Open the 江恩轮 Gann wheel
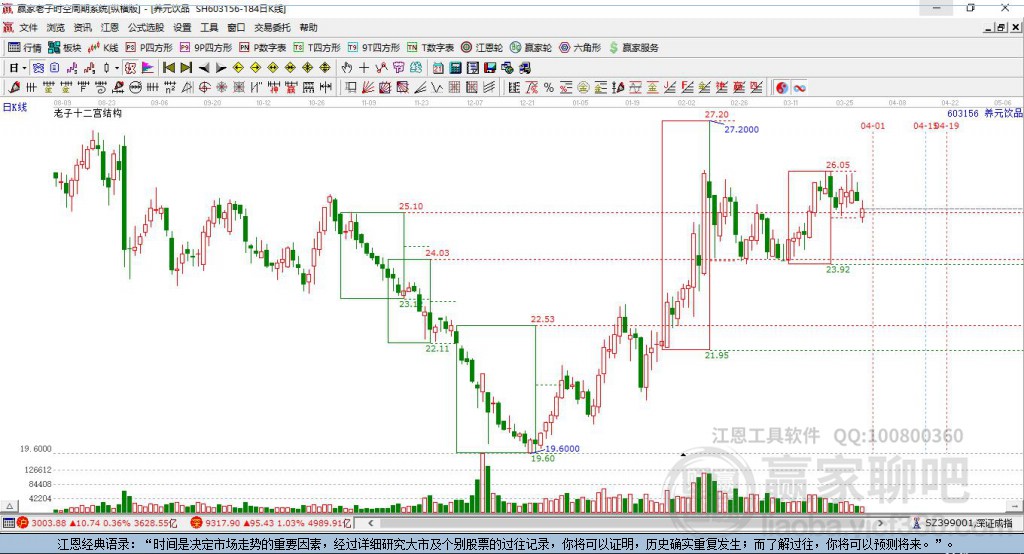 (x=482, y=48)
